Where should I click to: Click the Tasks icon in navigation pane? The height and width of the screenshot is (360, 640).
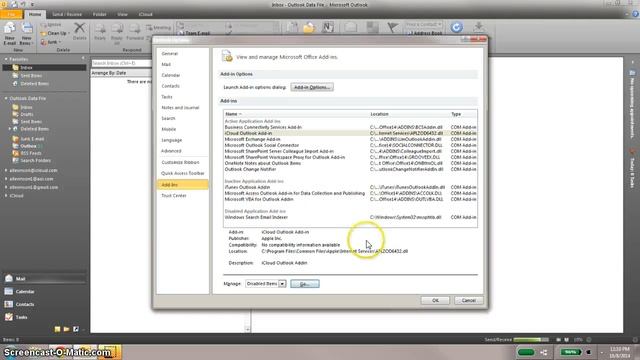(x=9, y=317)
